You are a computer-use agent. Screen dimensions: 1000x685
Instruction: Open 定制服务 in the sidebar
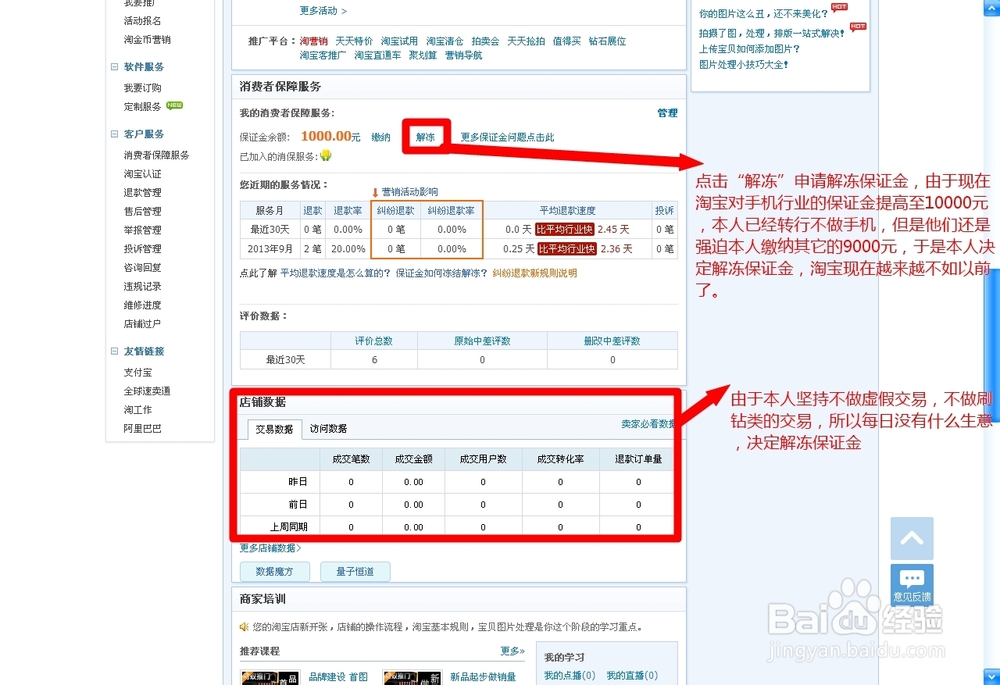[x=142, y=107]
